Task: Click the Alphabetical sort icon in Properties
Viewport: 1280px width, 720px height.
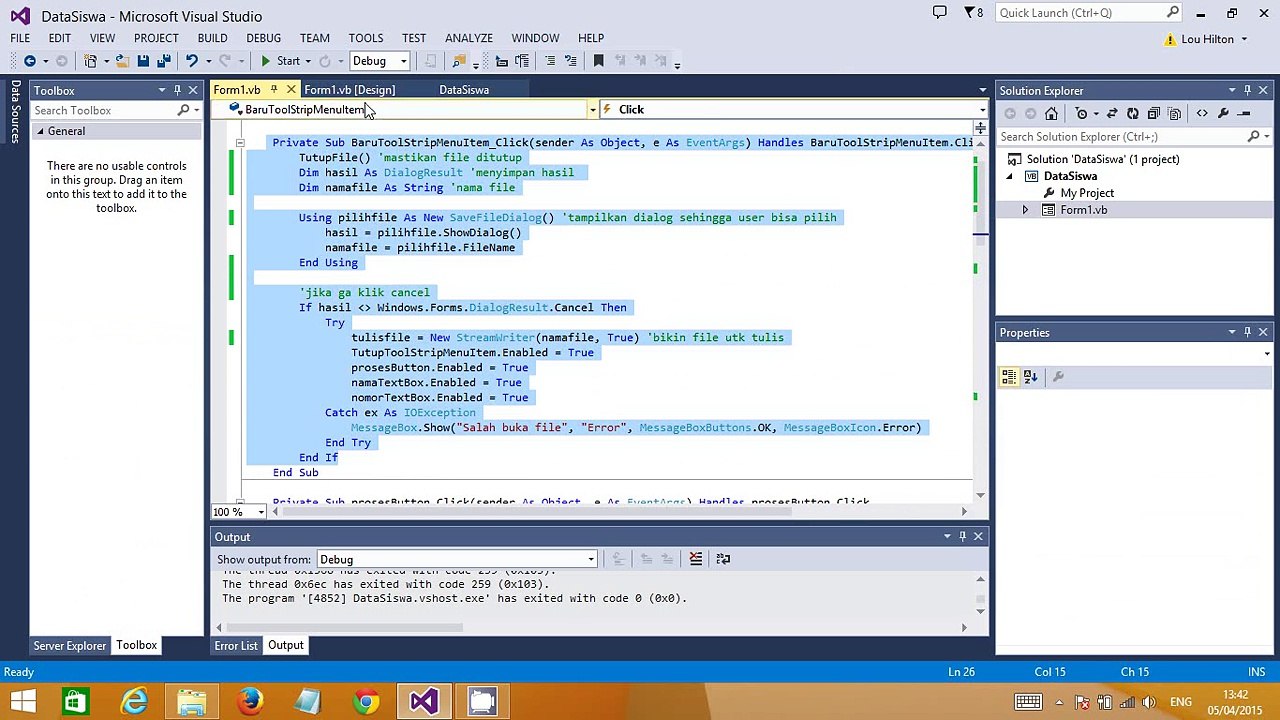Action: point(1030,377)
